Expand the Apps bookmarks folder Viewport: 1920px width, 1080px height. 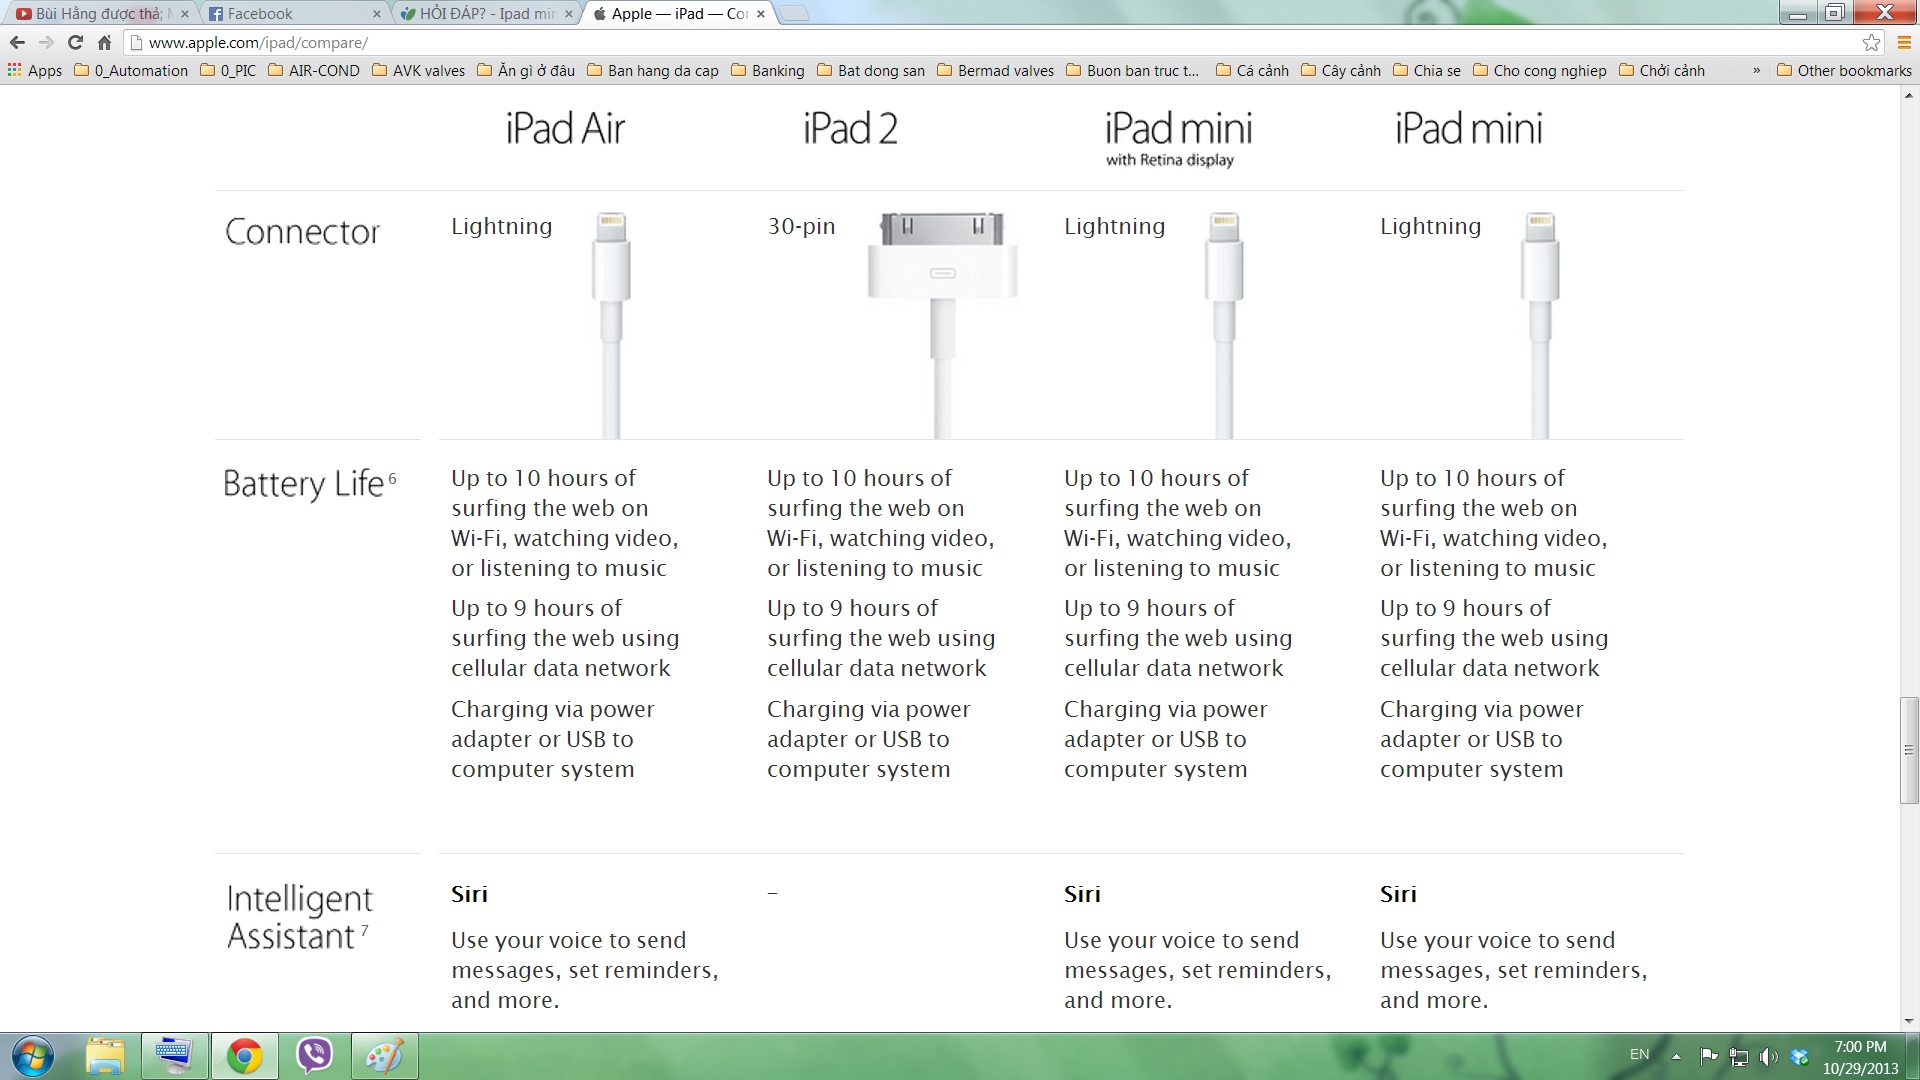pos(44,70)
